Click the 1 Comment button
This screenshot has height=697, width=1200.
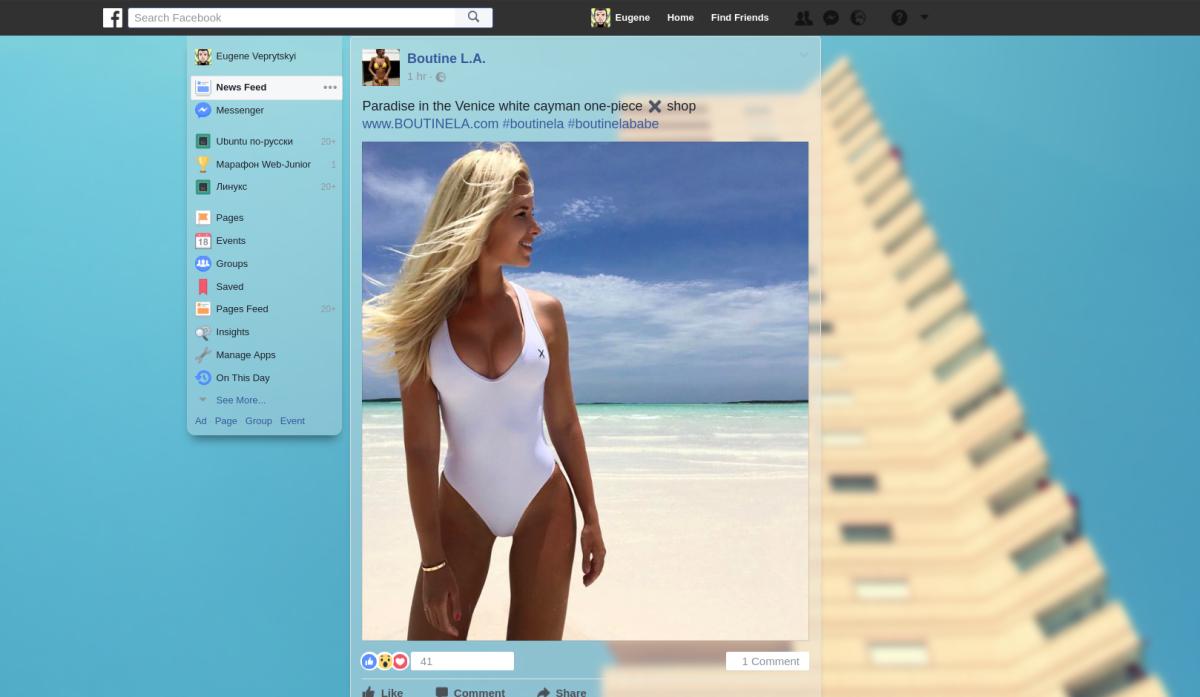pos(768,661)
